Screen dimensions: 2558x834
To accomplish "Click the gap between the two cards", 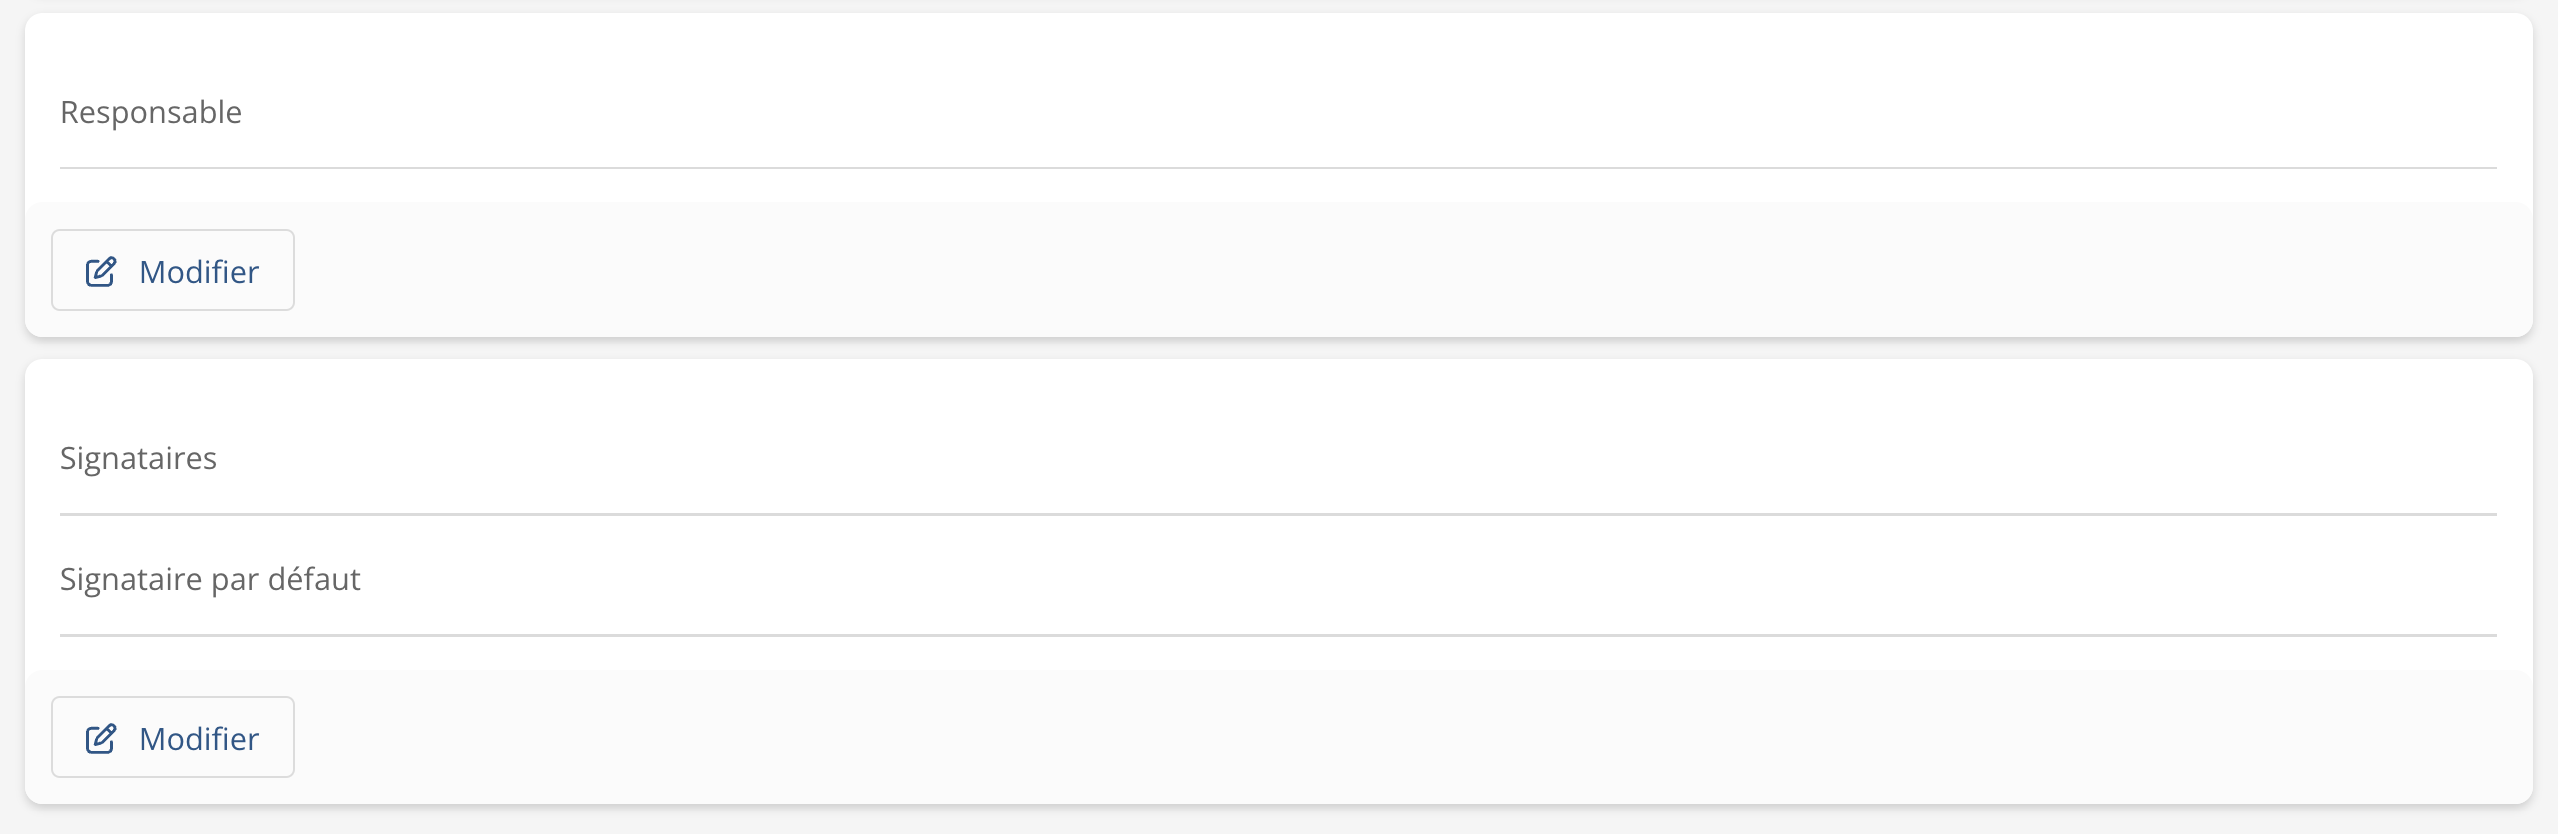I will click(x=1278, y=348).
